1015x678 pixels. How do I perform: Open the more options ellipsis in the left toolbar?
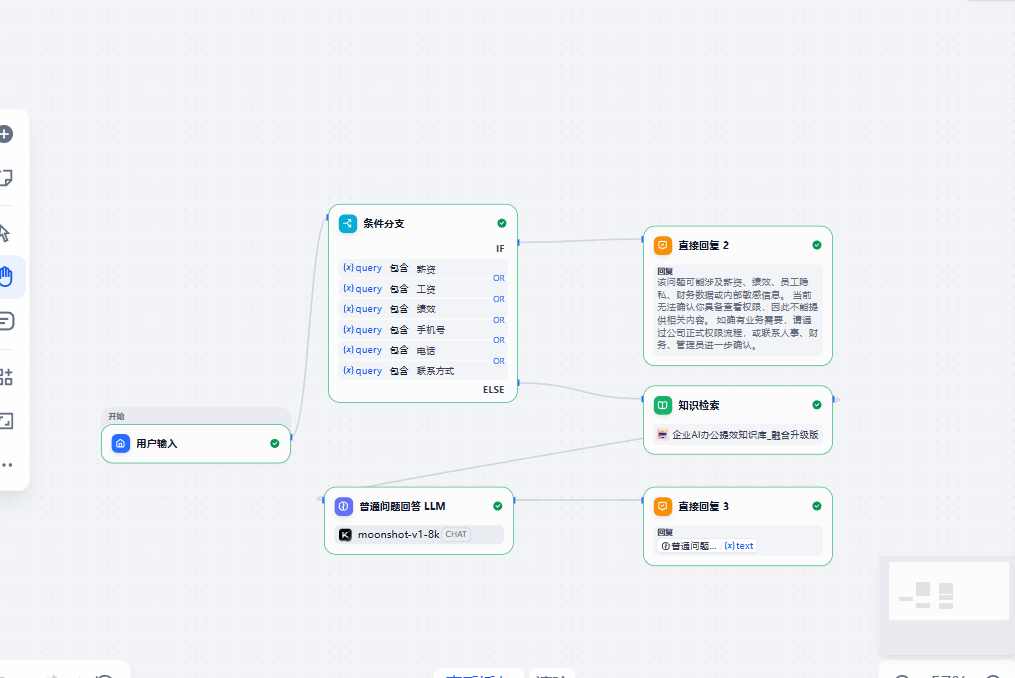[x=6, y=464]
